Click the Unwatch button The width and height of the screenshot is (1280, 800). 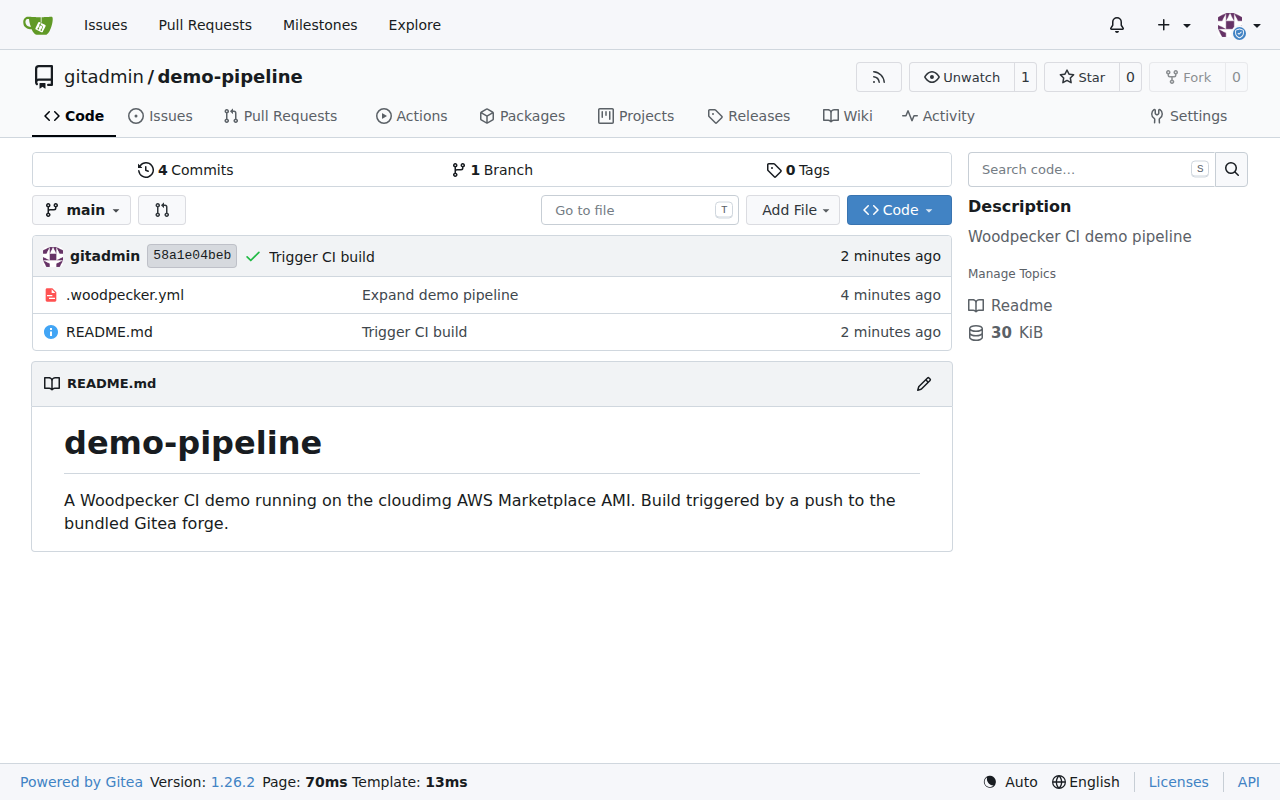click(x=961, y=77)
